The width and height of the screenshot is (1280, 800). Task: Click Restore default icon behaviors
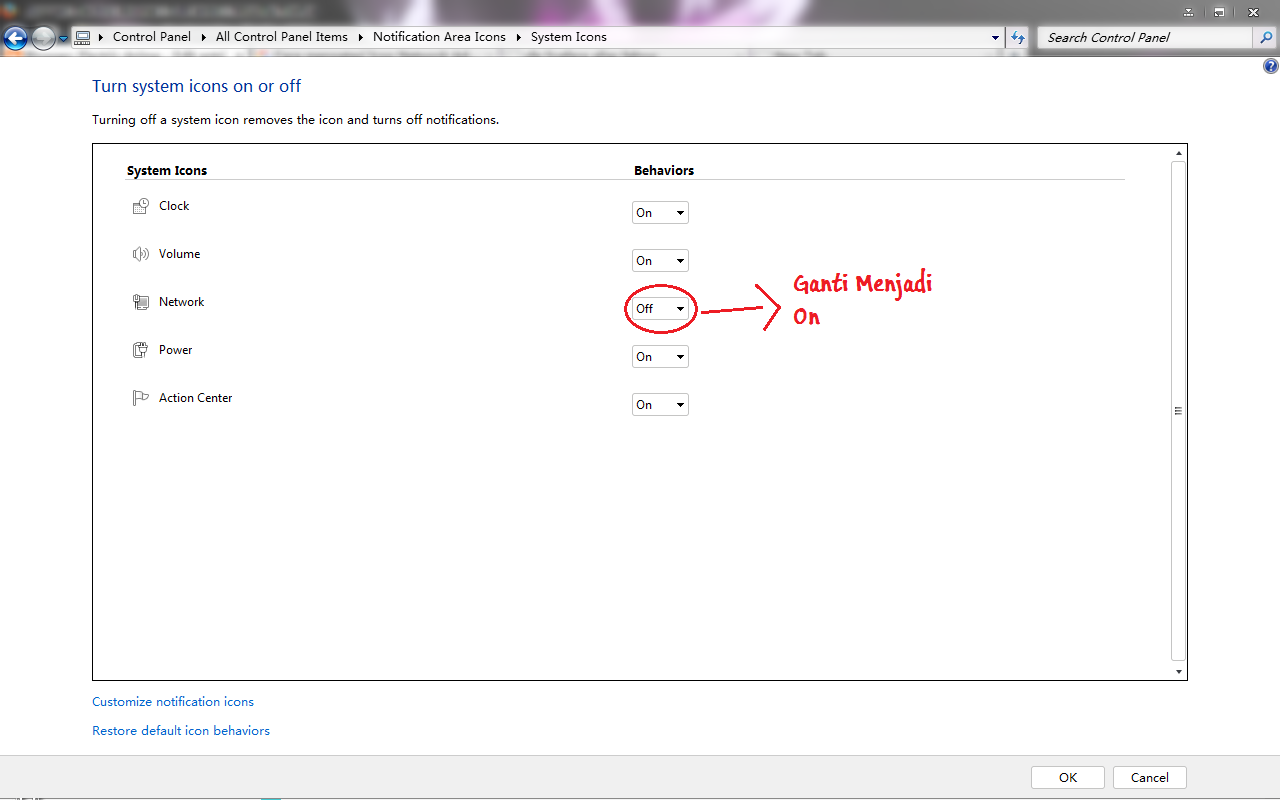point(180,730)
